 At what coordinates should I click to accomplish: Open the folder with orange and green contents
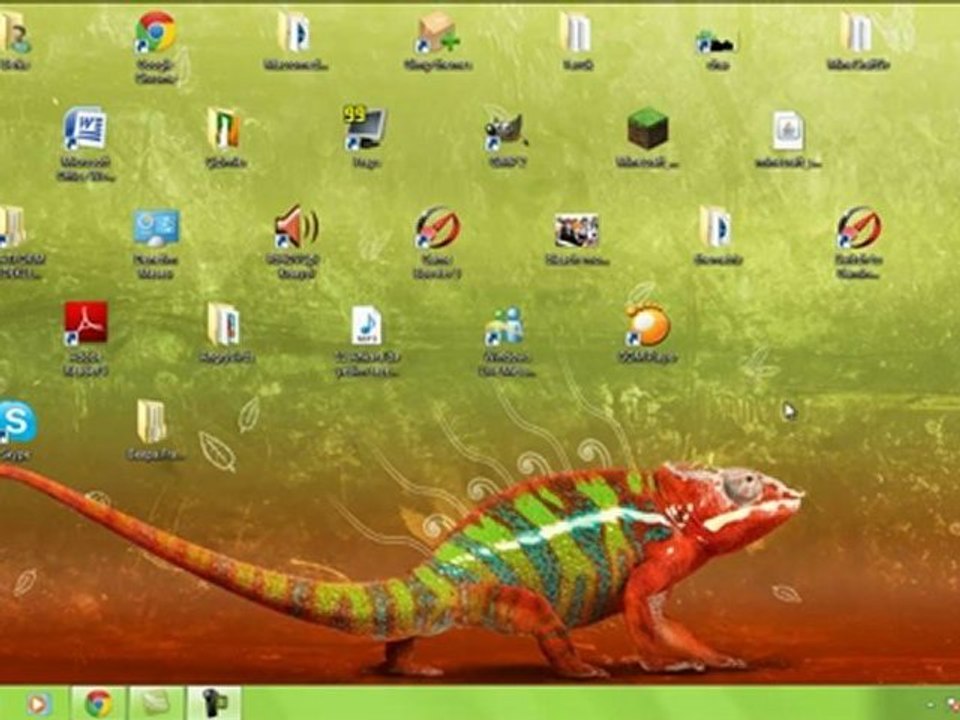click(x=224, y=129)
